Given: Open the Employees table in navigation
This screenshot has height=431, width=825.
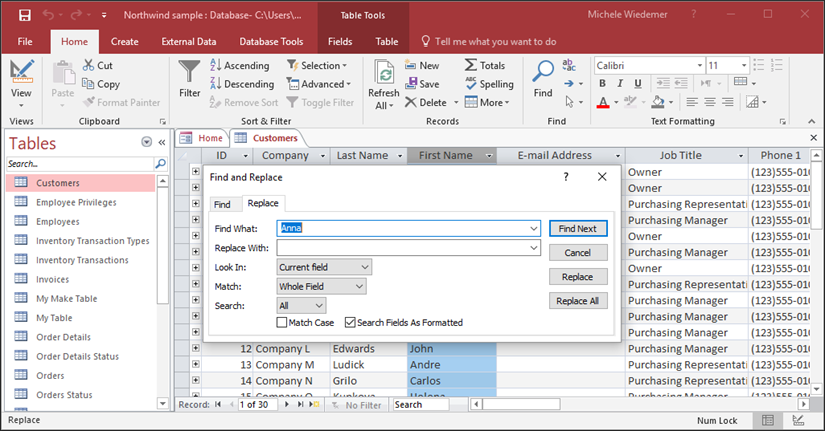Looking at the screenshot, I should [x=57, y=222].
